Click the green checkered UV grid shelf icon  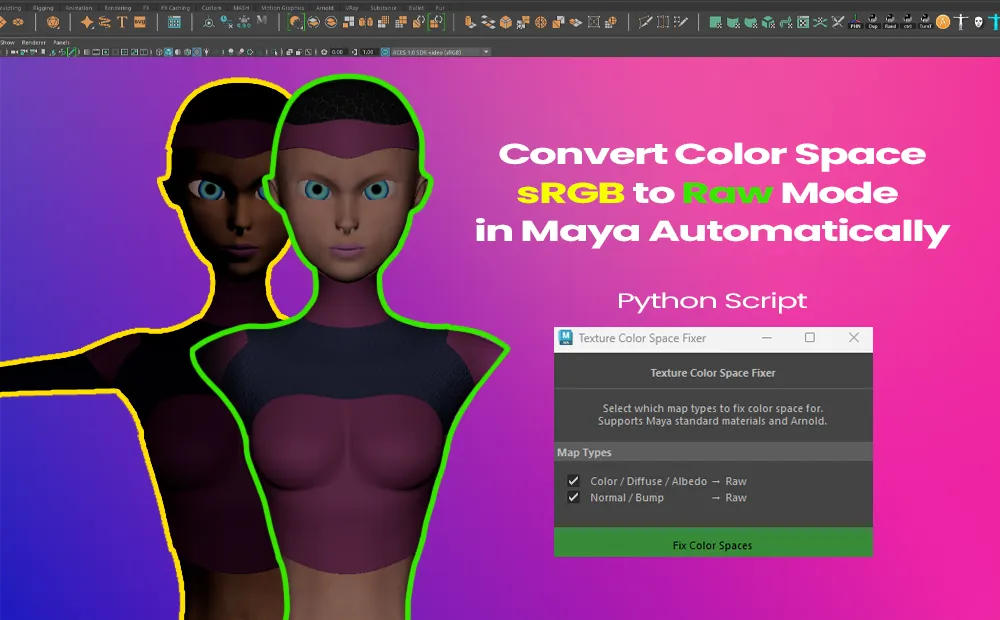(x=803, y=21)
